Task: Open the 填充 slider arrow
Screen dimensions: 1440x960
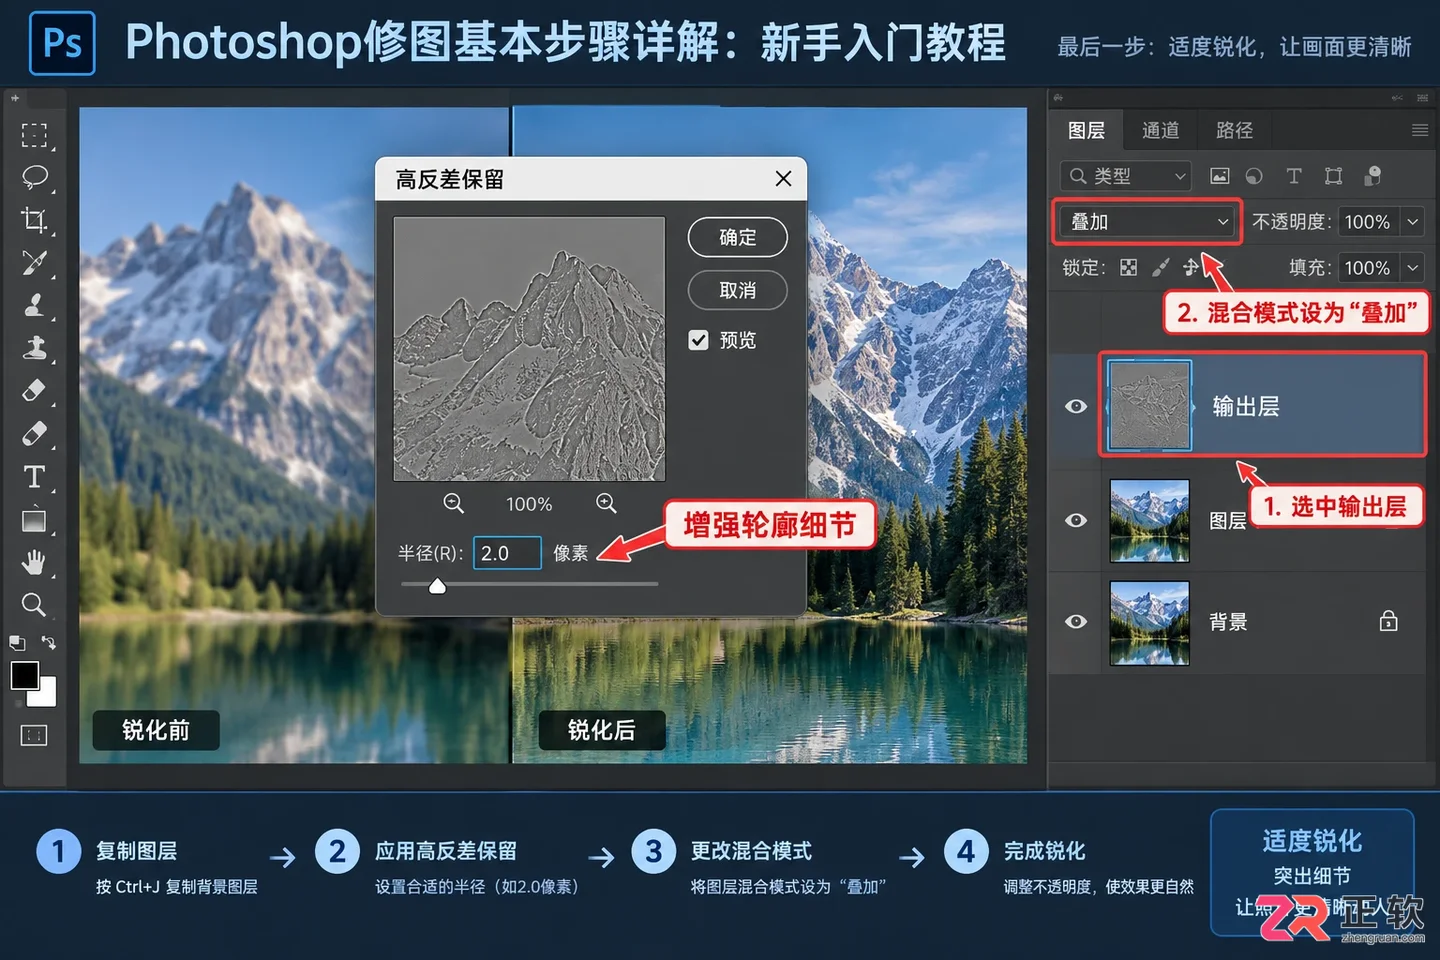Action: click(1412, 267)
